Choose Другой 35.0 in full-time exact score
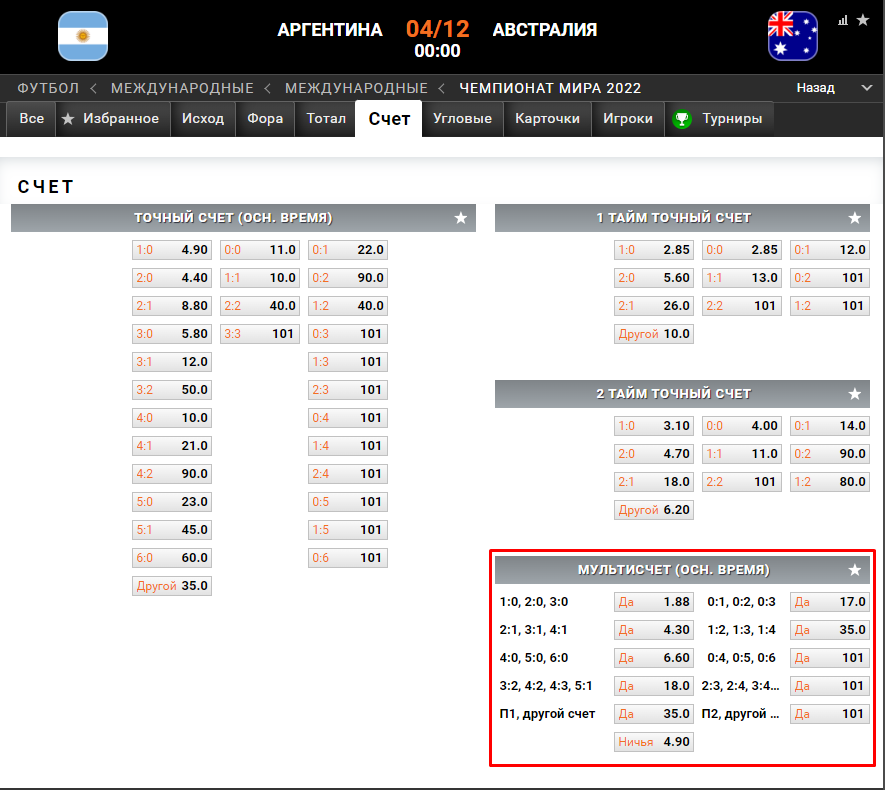885x790 pixels. pos(171,586)
